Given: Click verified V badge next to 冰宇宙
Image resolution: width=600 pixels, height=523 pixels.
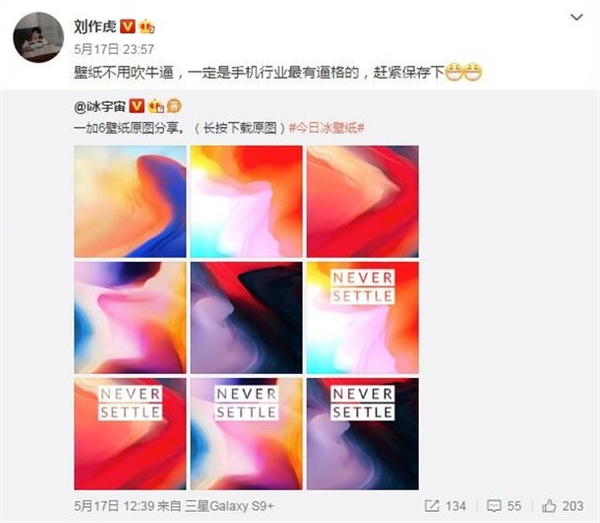Looking at the screenshot, I should coord(137,106).
